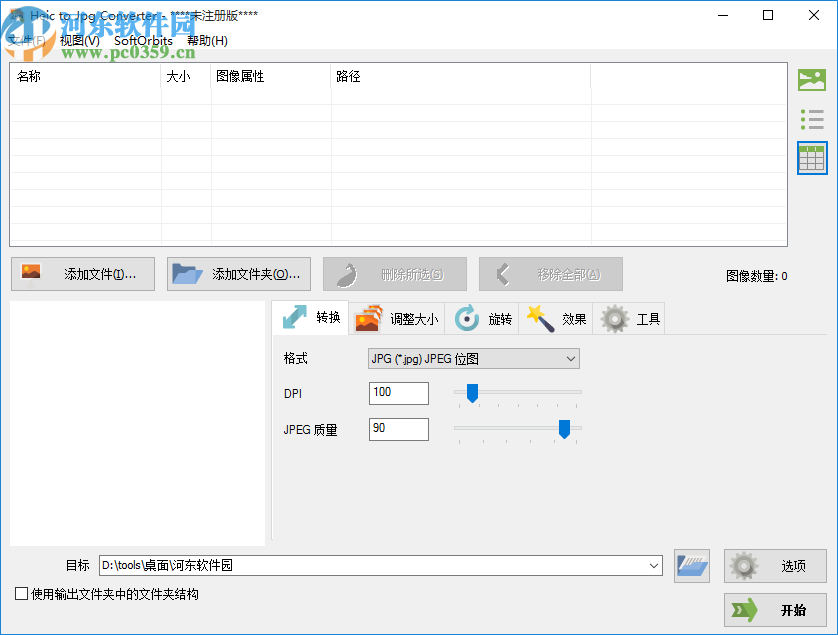
Task: Click inside the DPI input field
Action: click(398, 393)
